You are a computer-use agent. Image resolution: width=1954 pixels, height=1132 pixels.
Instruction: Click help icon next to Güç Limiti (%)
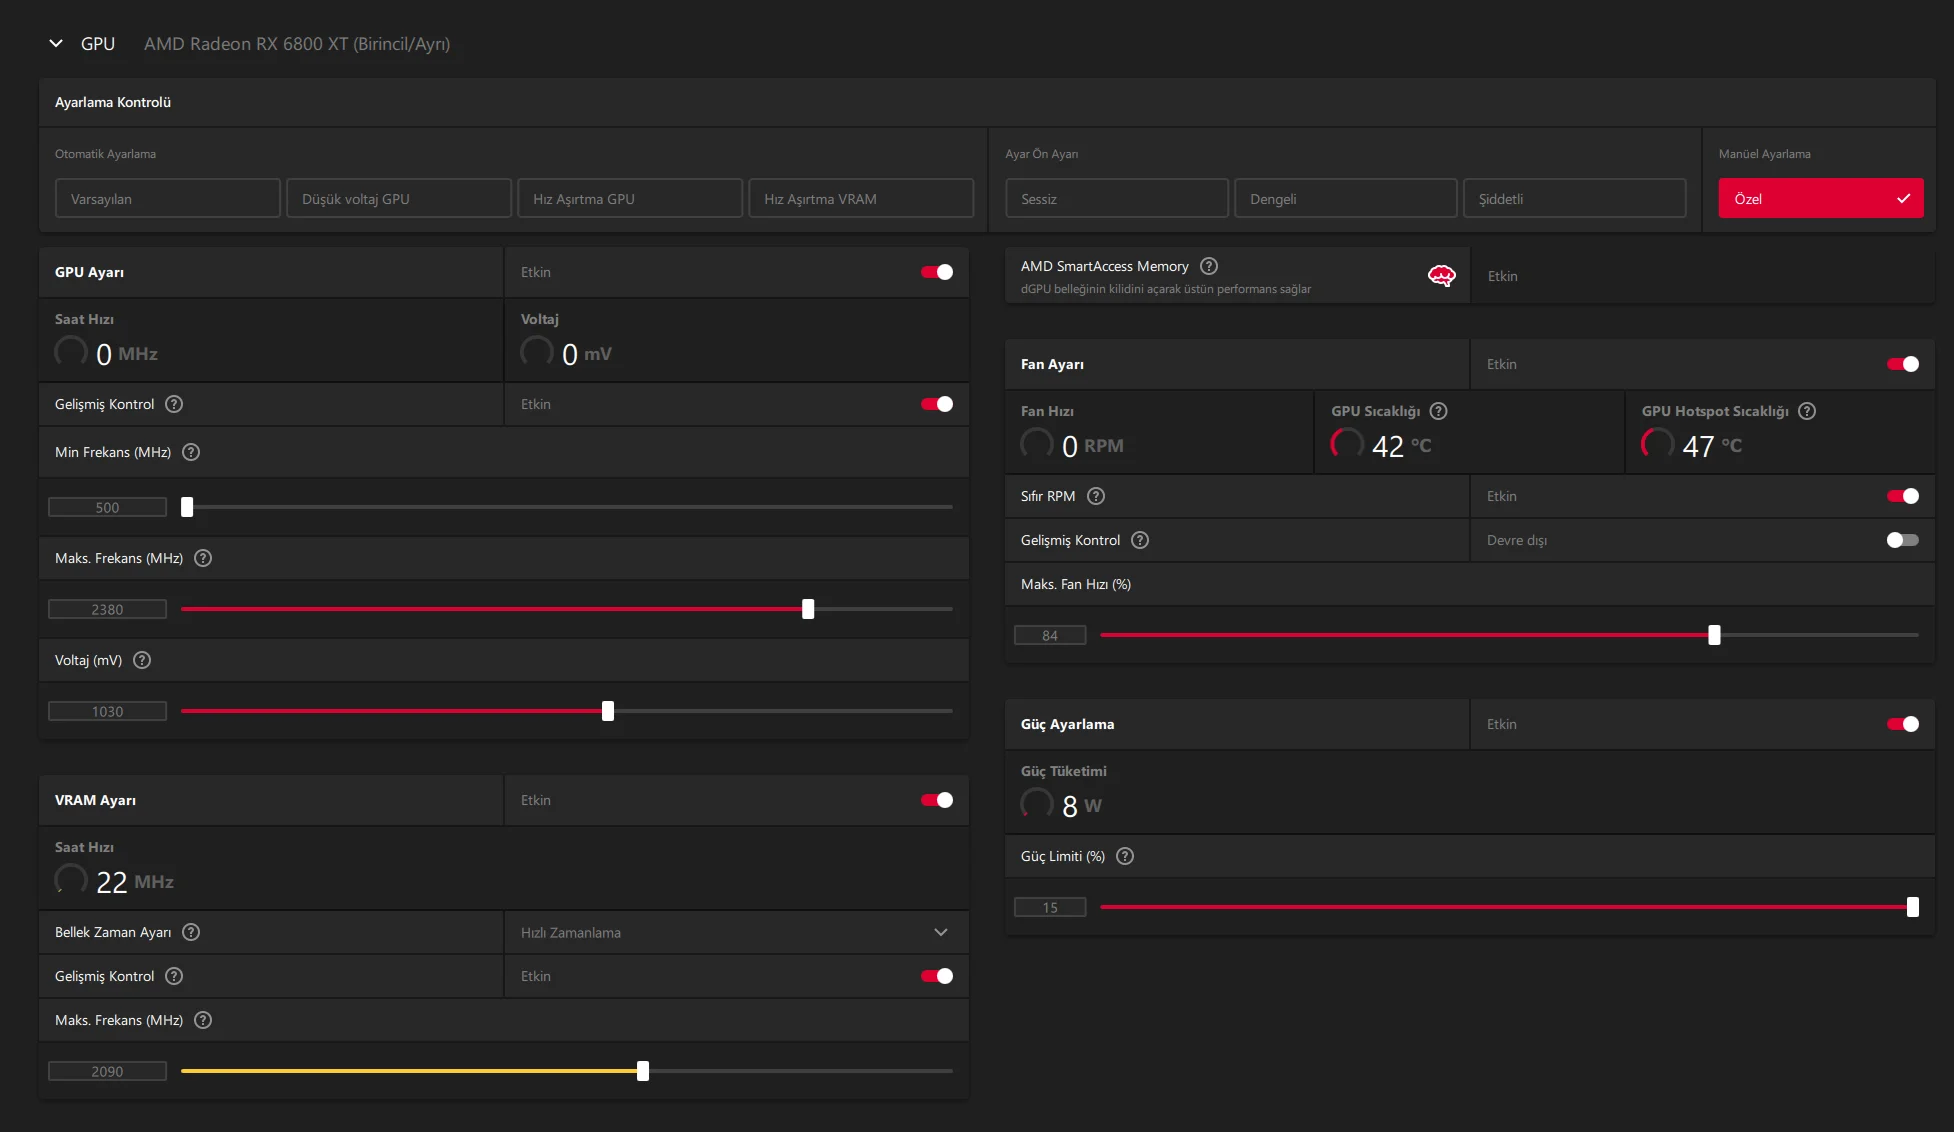[x=1124, y=856]
